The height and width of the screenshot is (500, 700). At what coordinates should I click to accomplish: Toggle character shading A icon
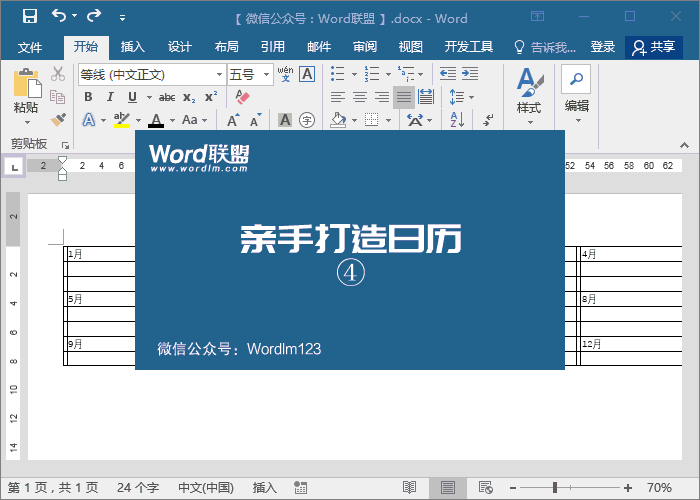point(285,120)
